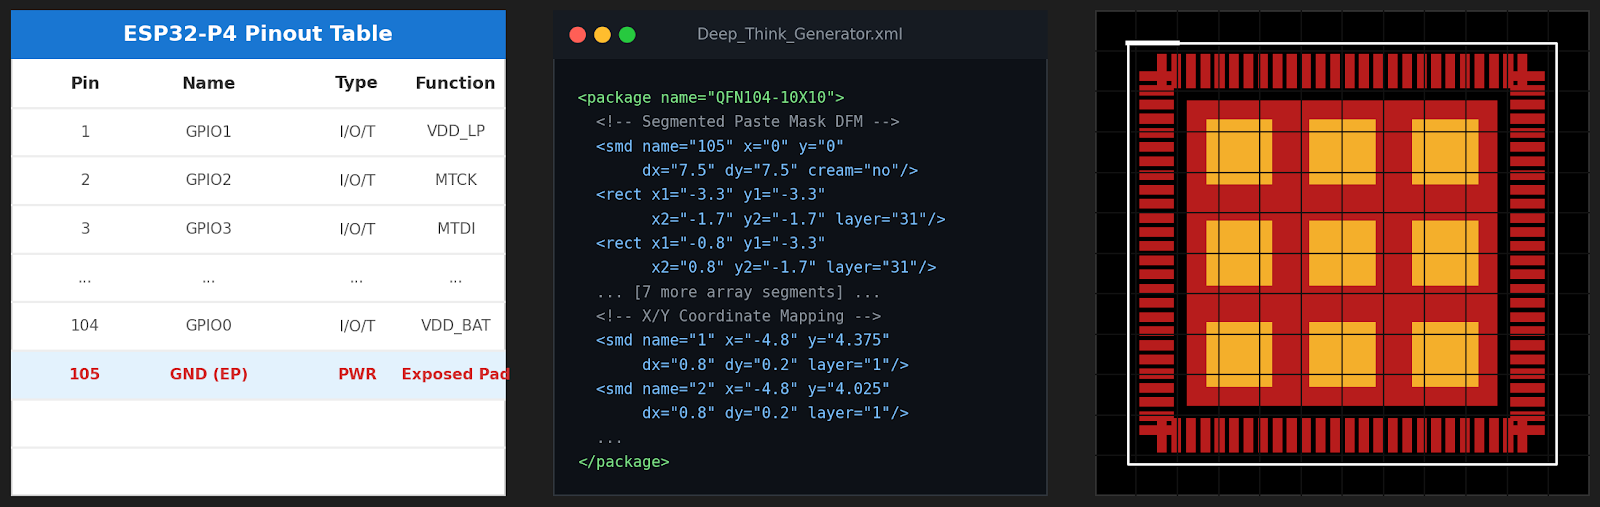Select the Deep_Think_Generator.xml window title
This screenshot has width=1600, height=507.
(x=800, y=34)
